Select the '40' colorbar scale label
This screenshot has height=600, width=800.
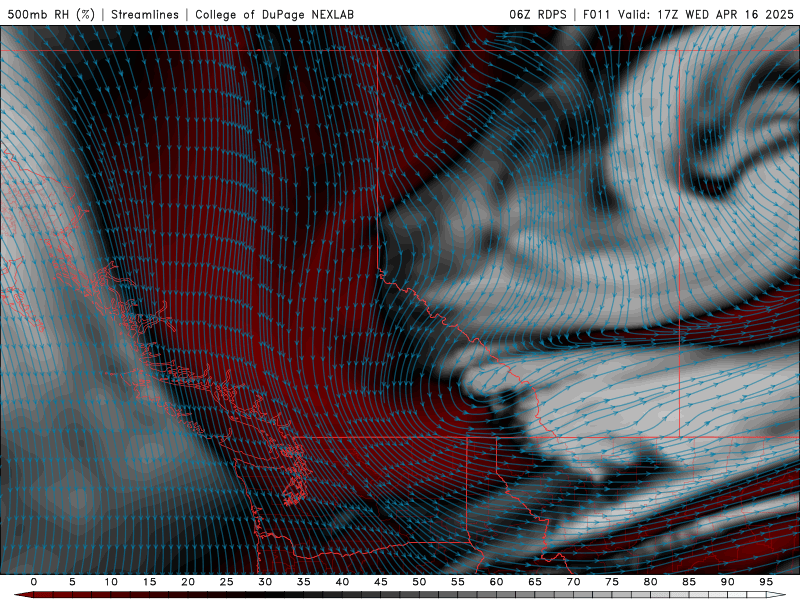[x=342, y=582]
